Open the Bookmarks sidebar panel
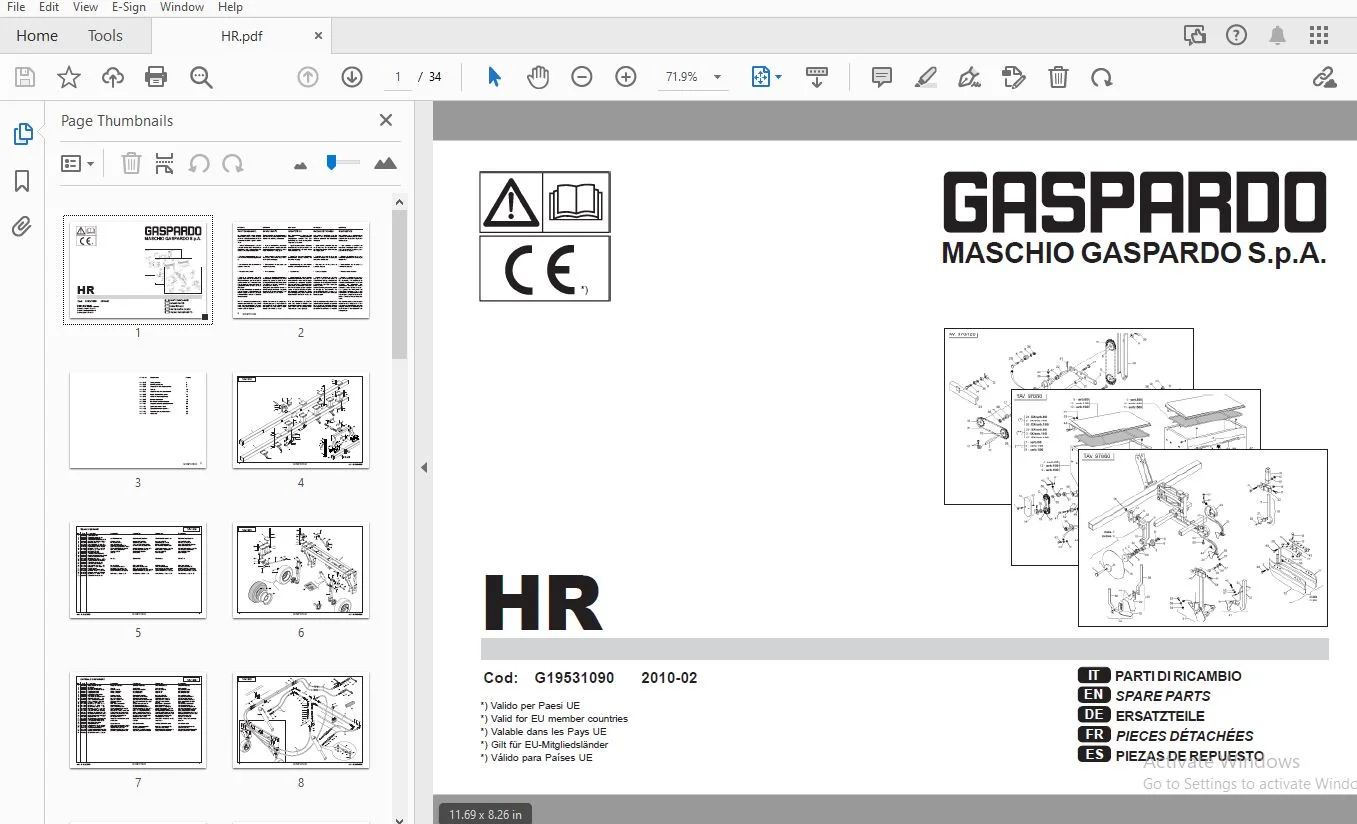This screenshot has width=1357, height=824. pos(22,181)
